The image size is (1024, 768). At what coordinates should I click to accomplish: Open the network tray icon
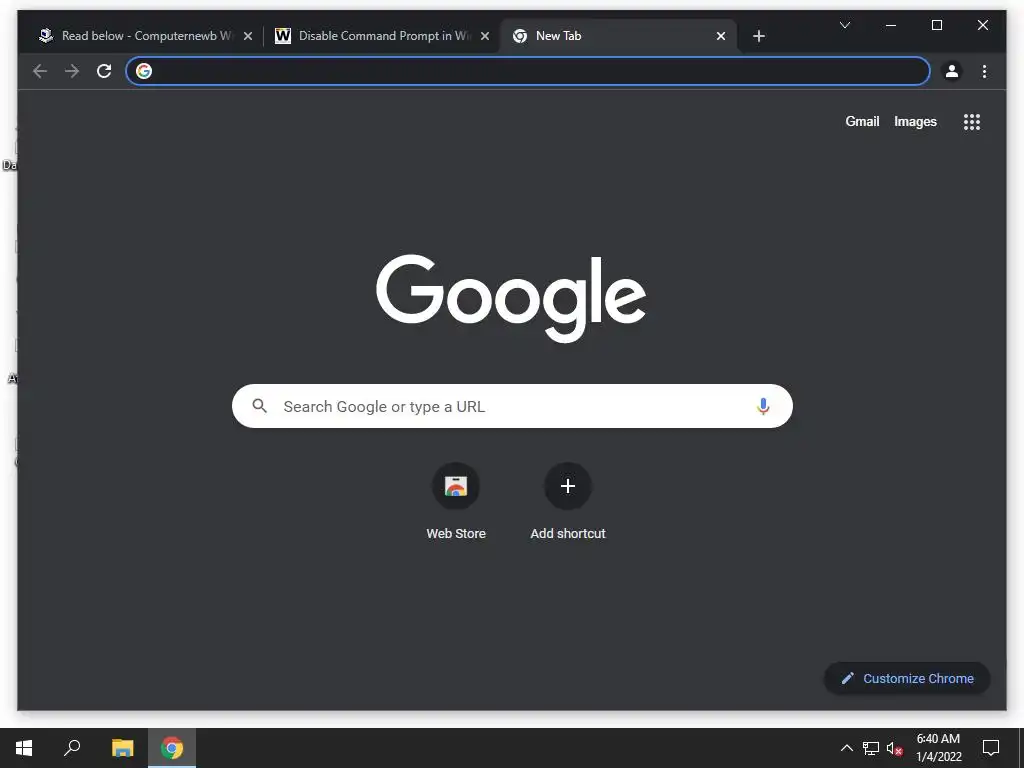tap(871, 748)
